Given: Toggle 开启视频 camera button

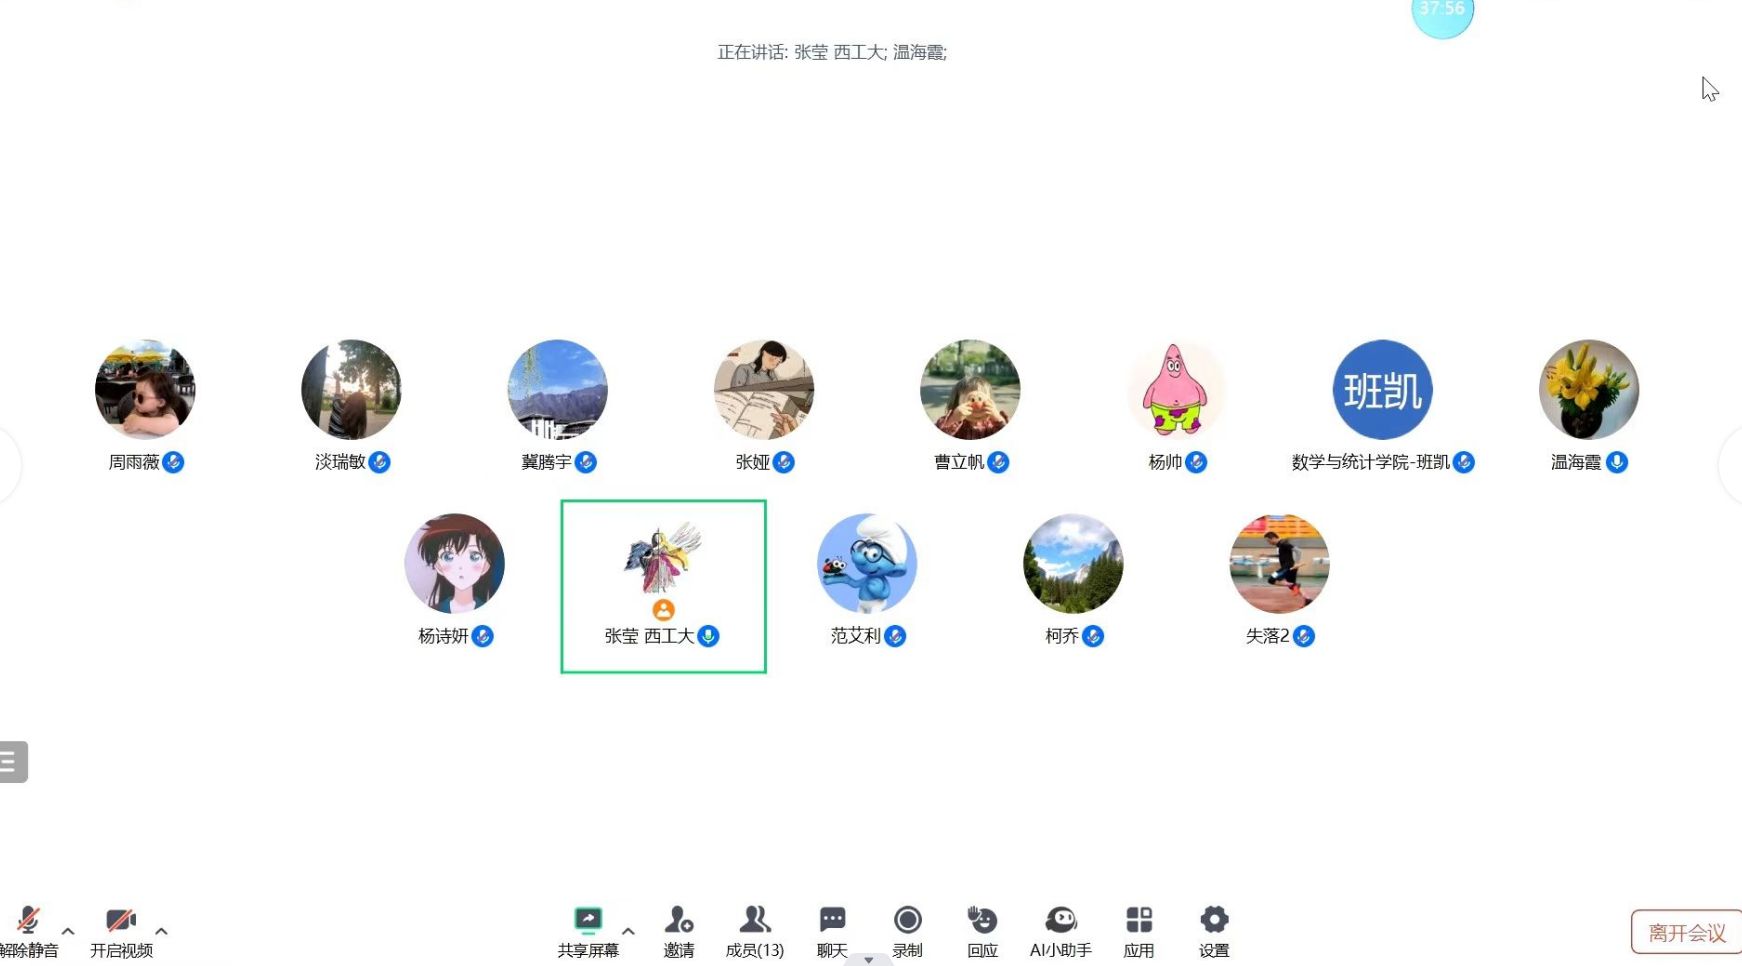Looking at the screenshot, I should pyautogui.click(x=121, y=932).
